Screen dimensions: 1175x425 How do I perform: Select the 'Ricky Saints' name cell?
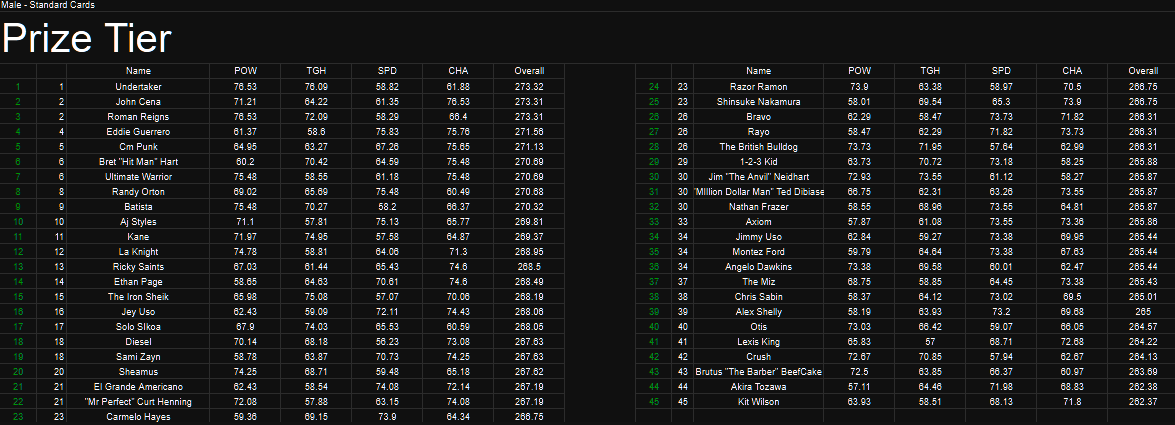coord(139,267)
